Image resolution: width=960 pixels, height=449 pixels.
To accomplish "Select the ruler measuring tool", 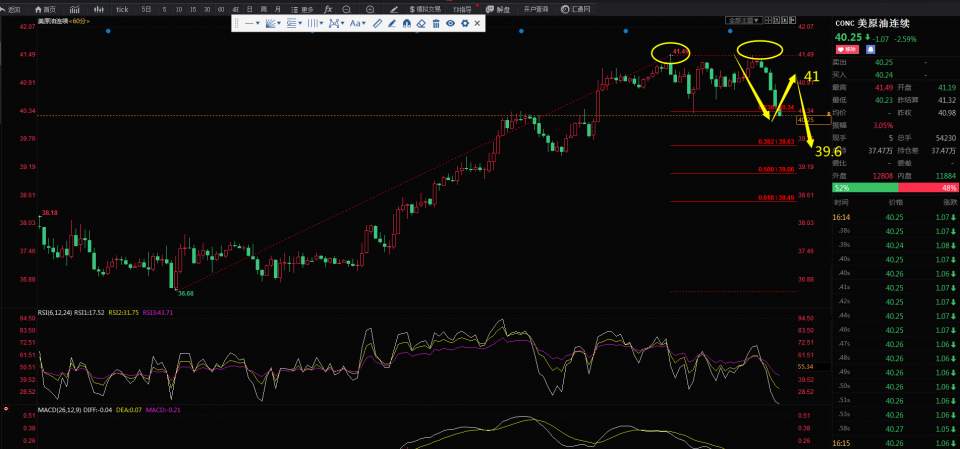I will pyautogui.click(x=378, y=23).
